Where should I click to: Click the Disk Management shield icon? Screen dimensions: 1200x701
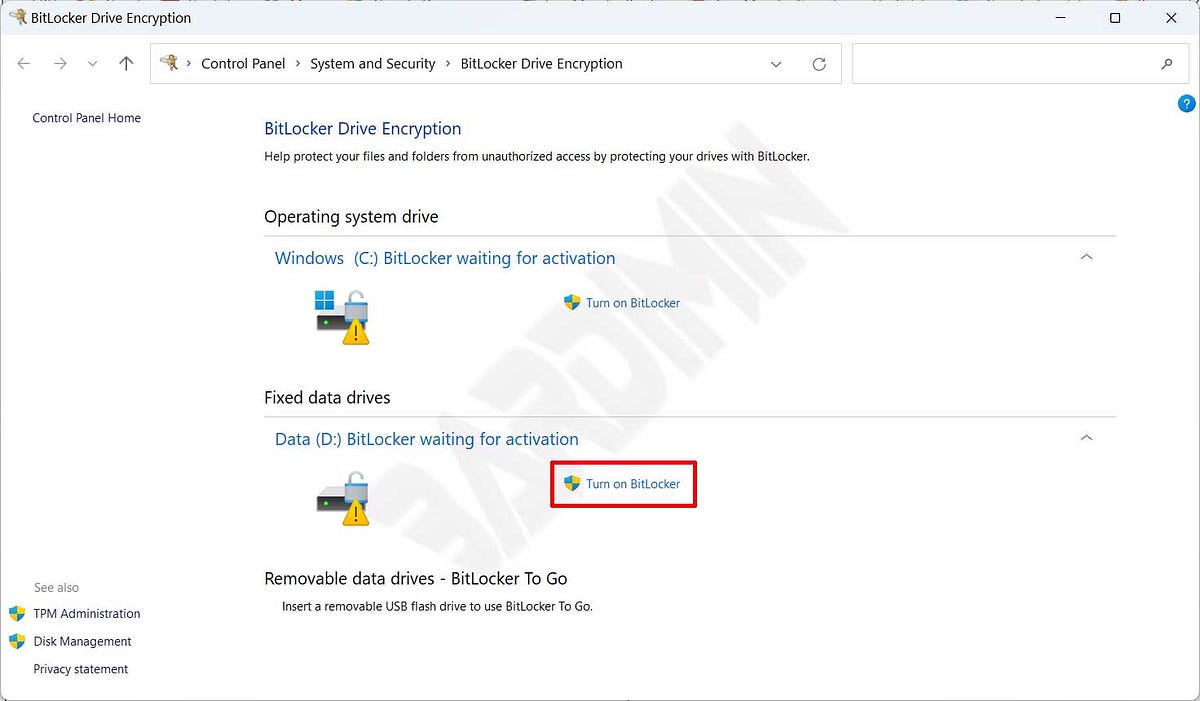(18, 641)
